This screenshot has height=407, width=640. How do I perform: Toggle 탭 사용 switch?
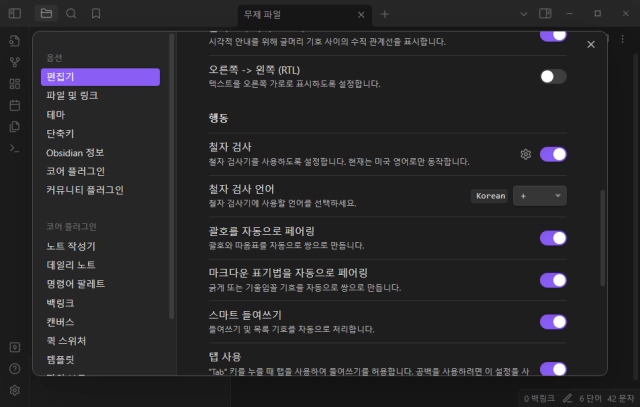(x=553, y=369)
